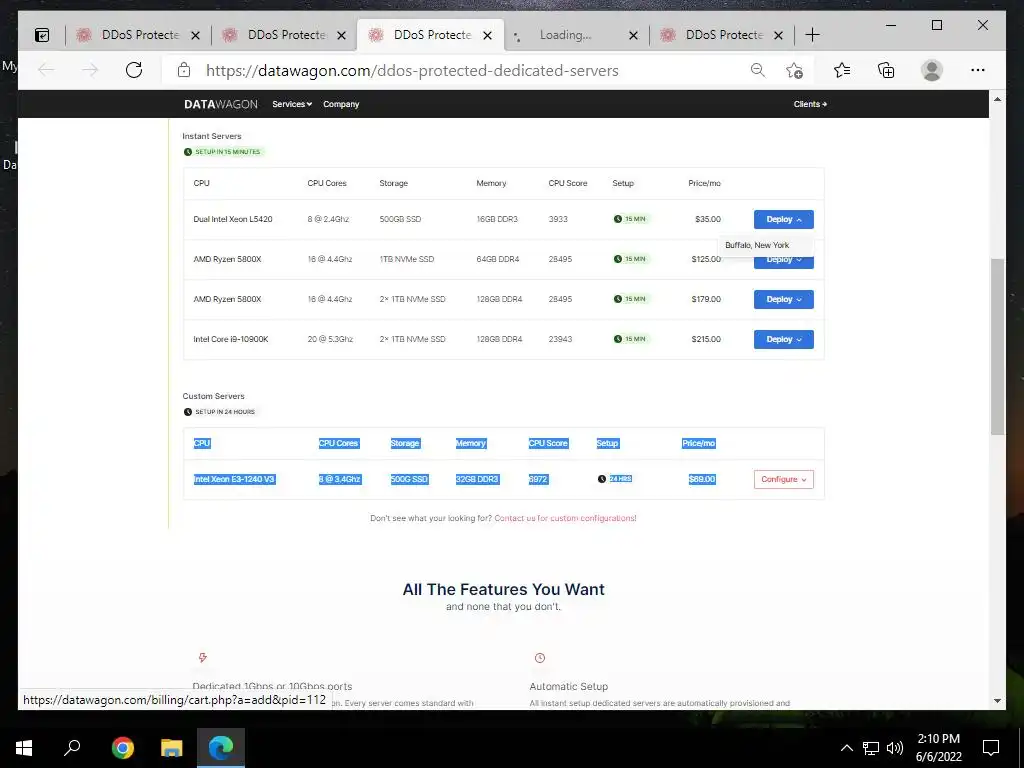Choose the Buffalo, New York location option

(x=758, y=245)
